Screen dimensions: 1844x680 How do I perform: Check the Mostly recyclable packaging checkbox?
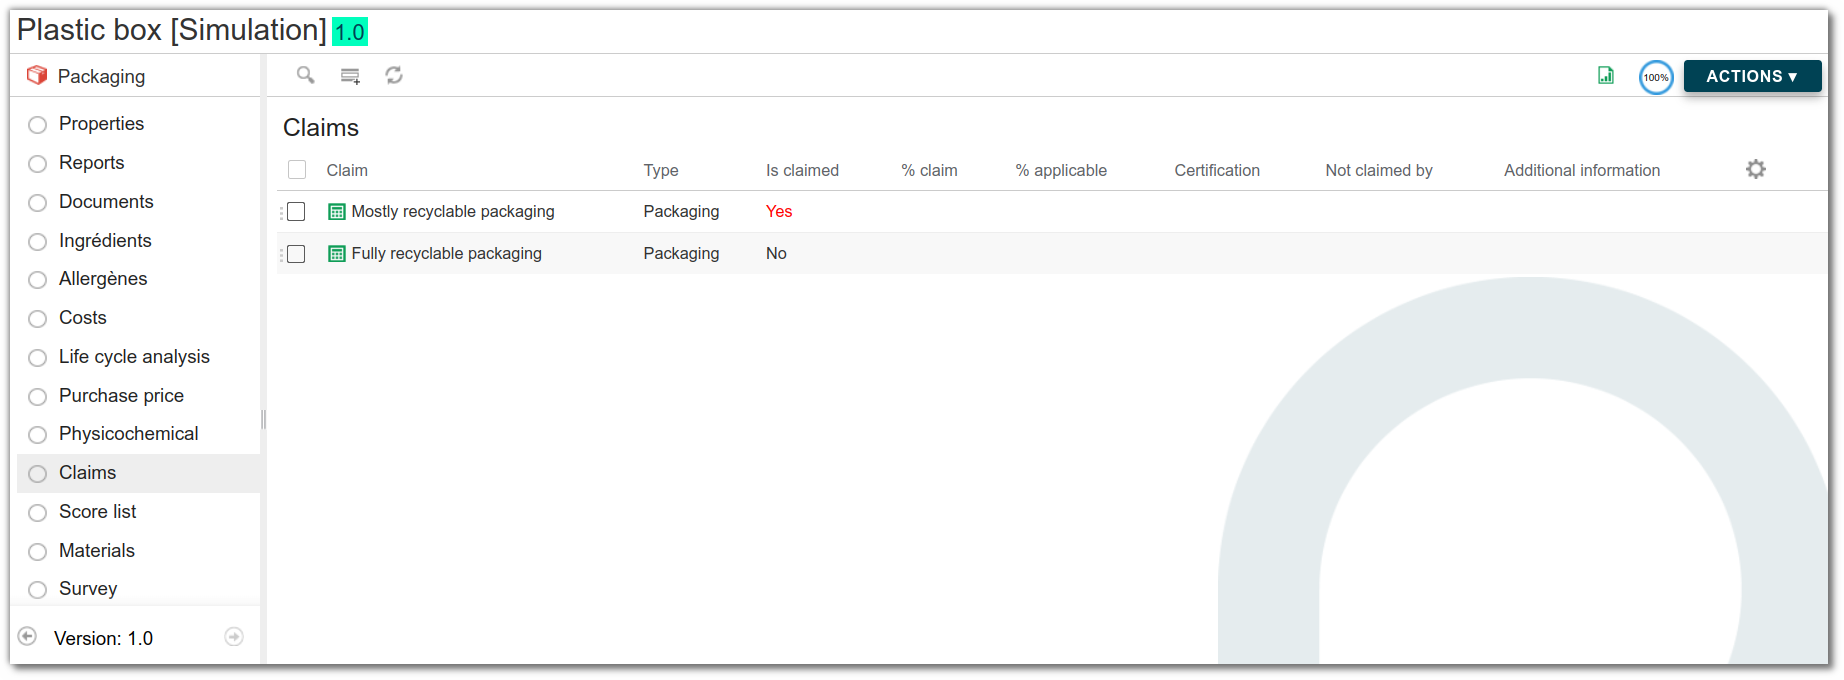pyautogui.click(x=296, y=212)
